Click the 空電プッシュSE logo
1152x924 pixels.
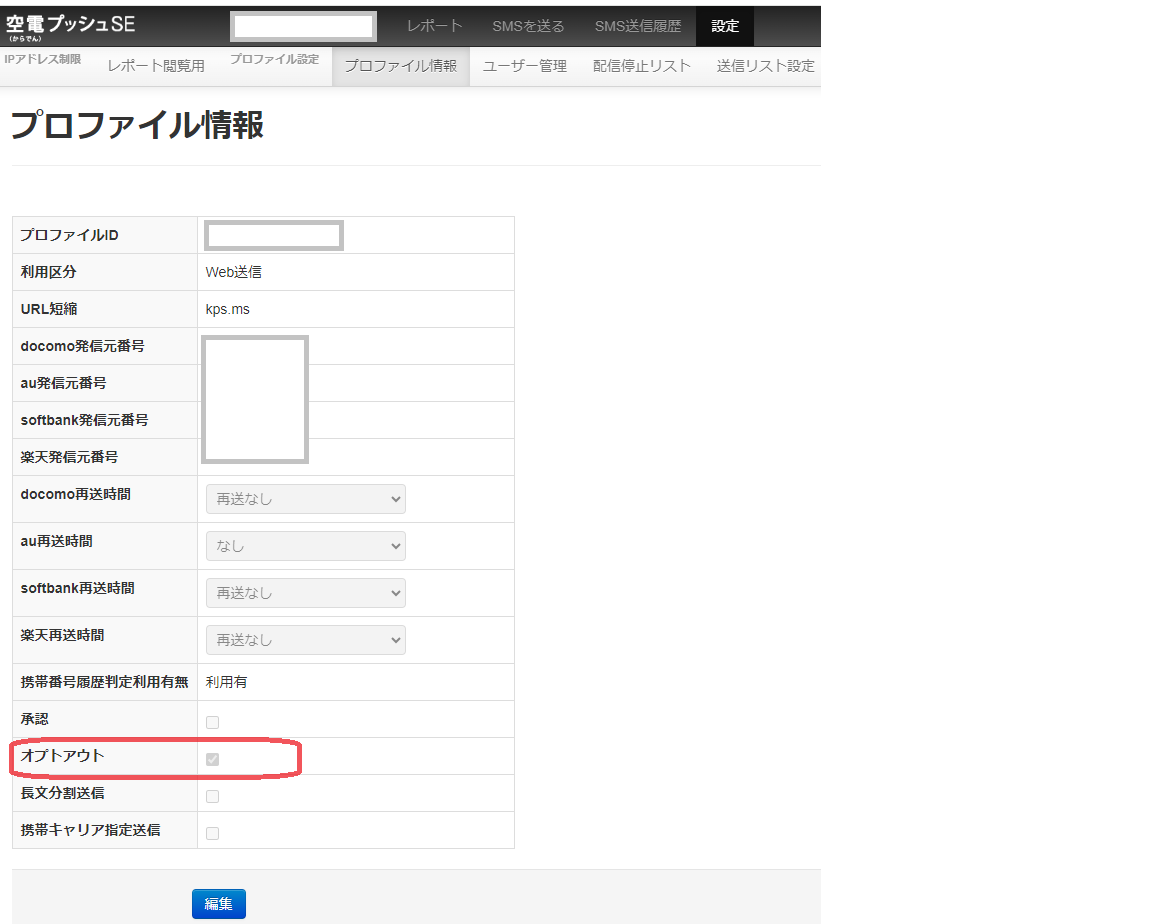(x=71, y=26)
